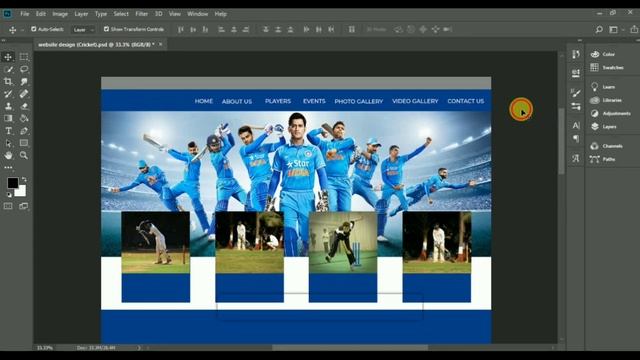The image size is (640, 360).
Task: Click EVENTS in the website mockup
Action: pos(314,101)
